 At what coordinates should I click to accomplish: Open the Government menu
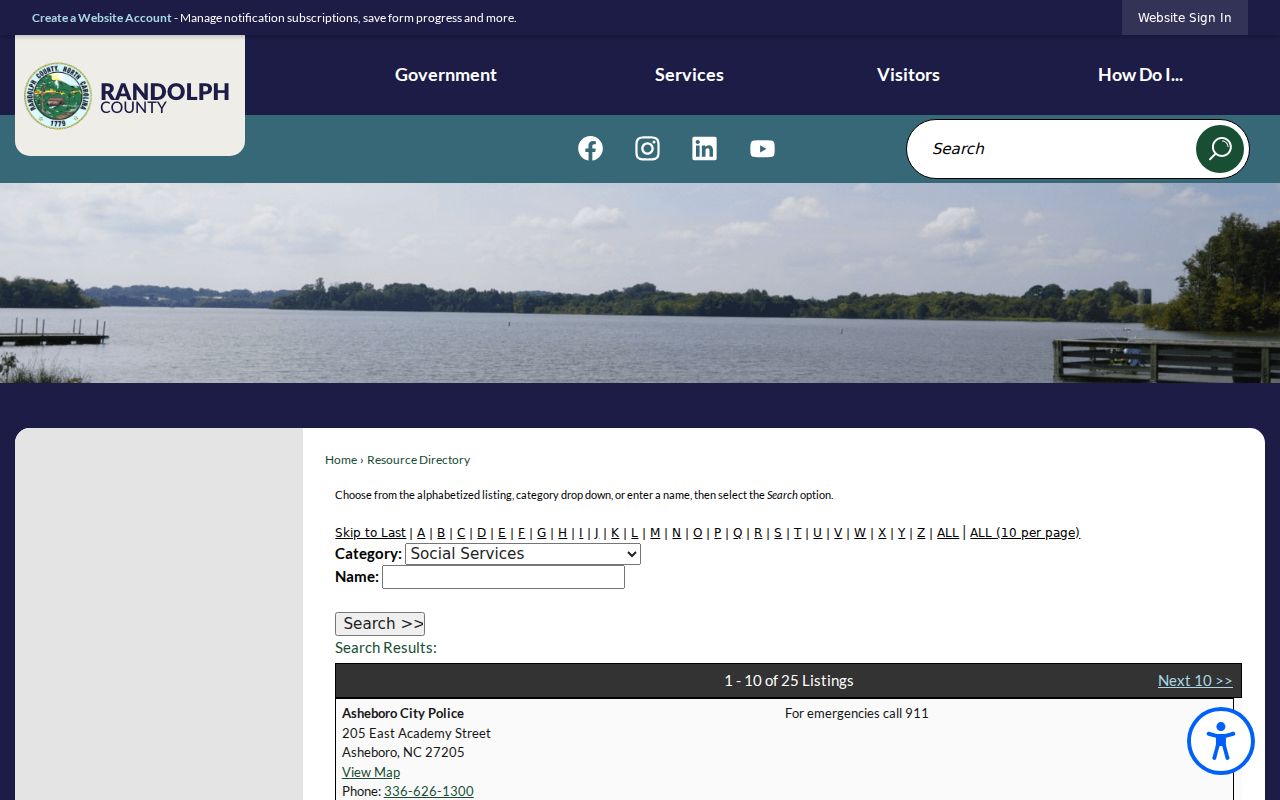click(446, 74)
